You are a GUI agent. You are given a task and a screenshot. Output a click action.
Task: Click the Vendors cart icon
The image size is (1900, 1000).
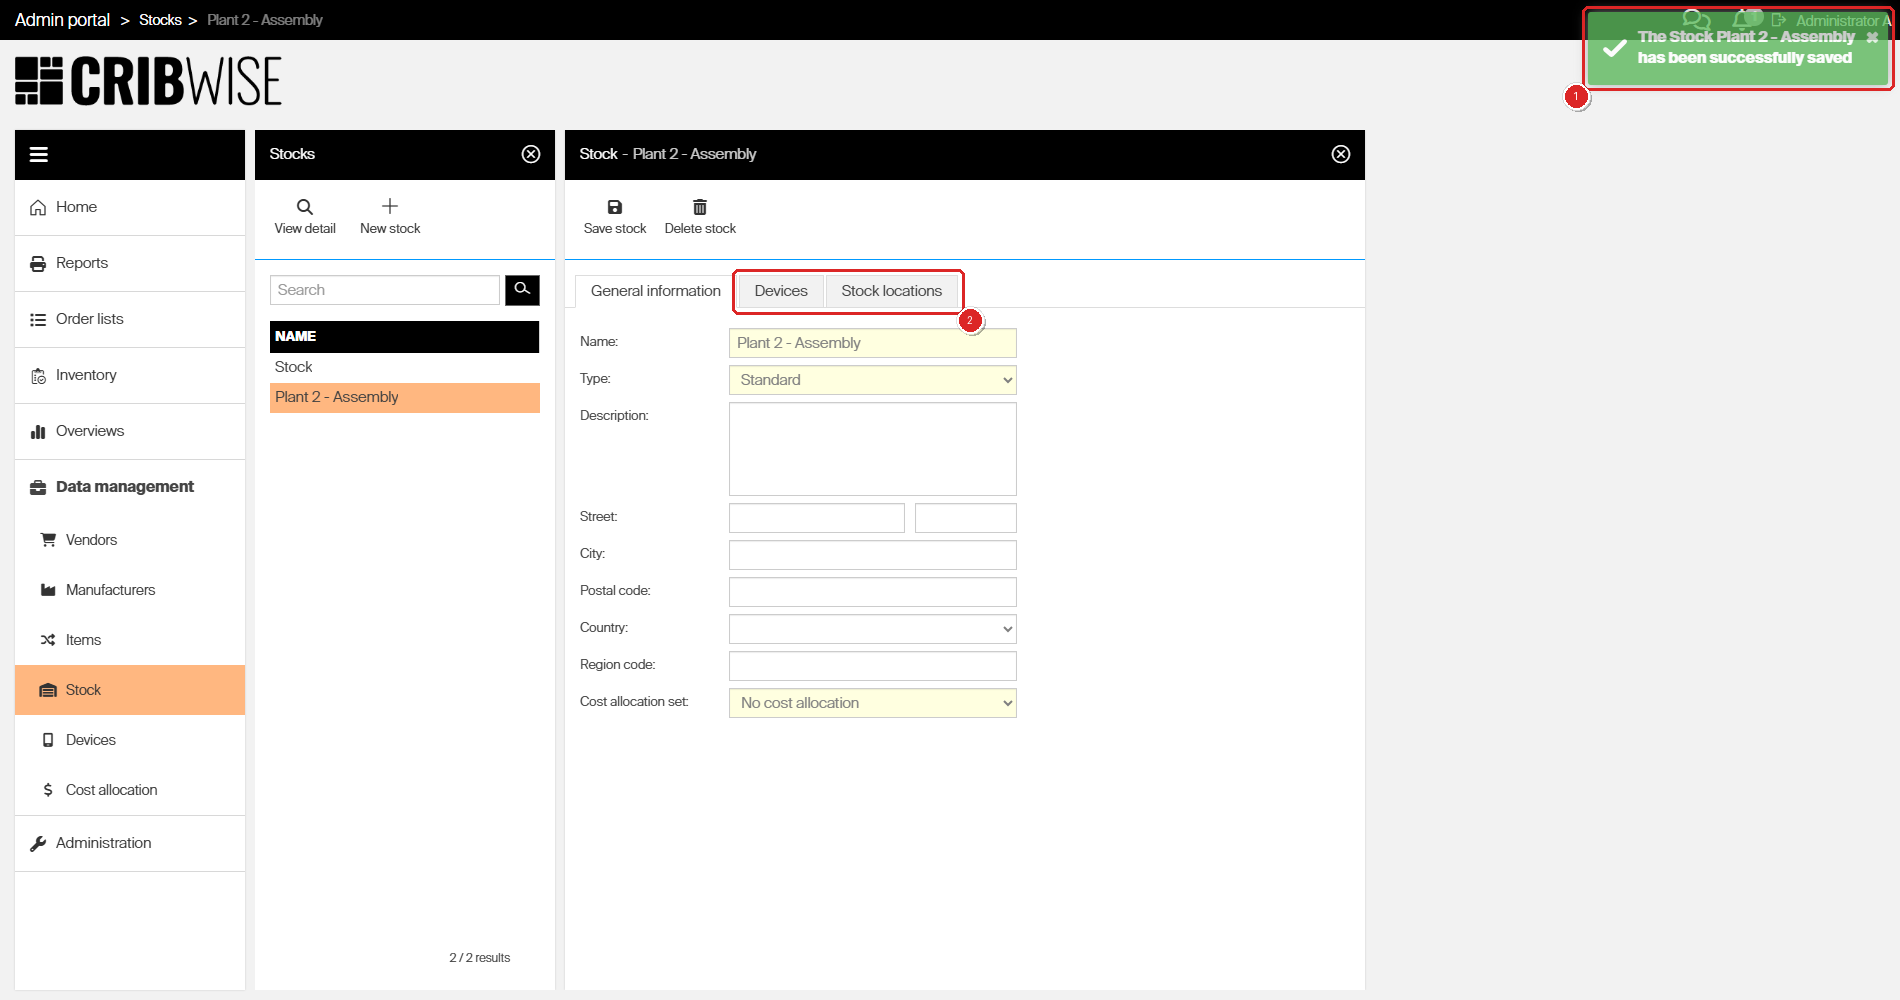pyautogui.click(x=48, y=540)
